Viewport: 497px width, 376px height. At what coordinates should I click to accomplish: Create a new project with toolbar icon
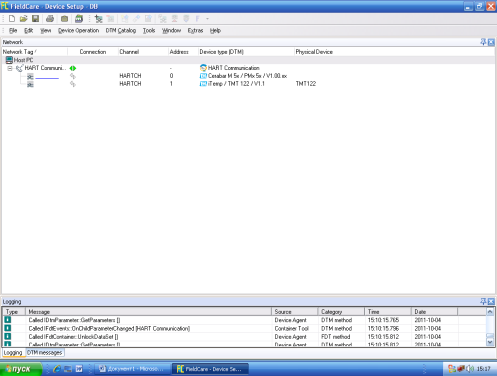pos(12,19)
